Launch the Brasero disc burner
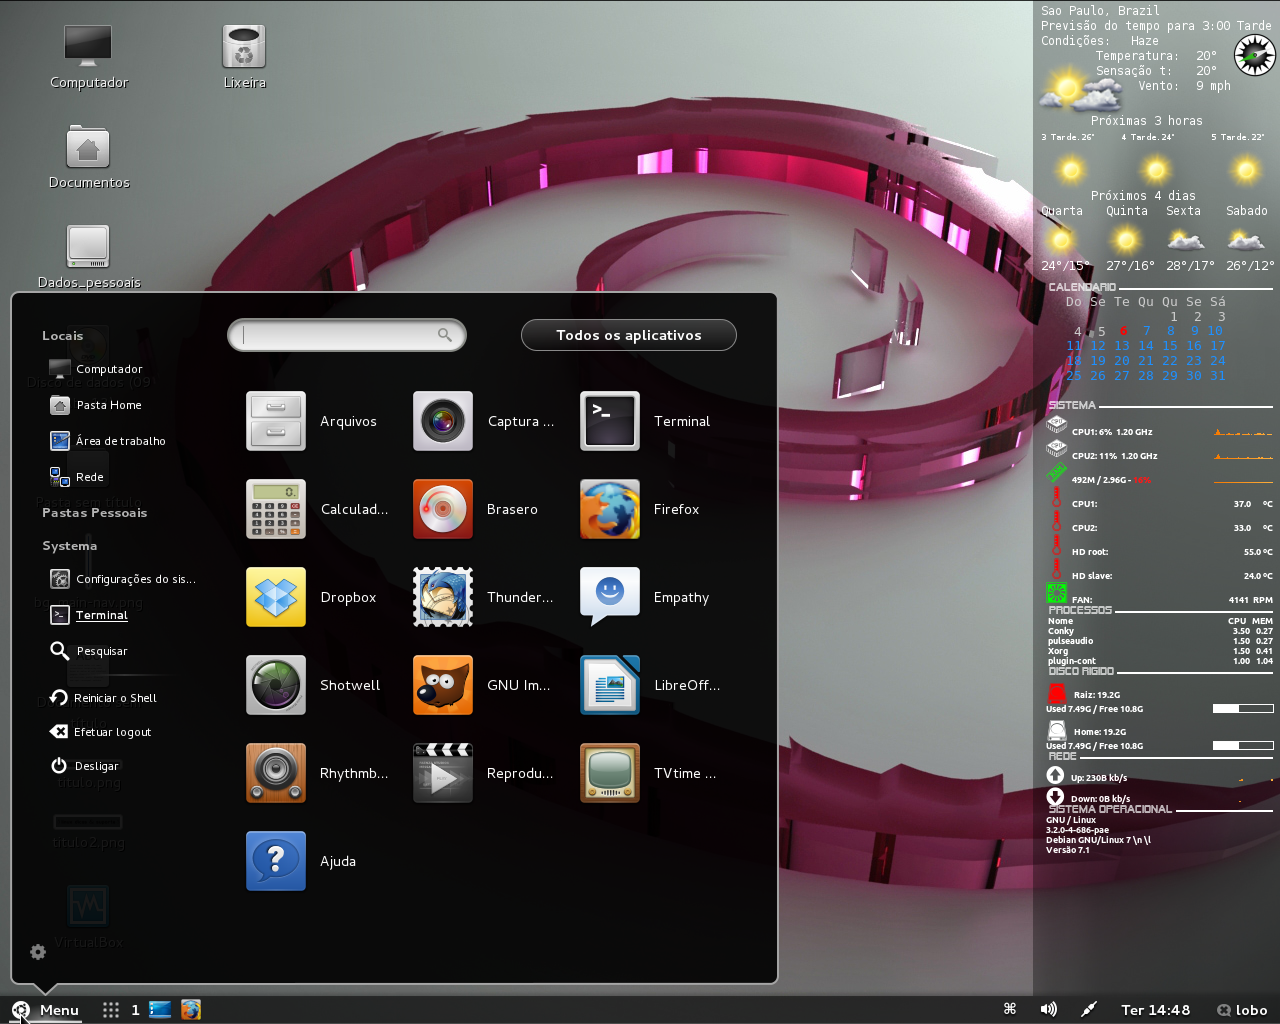Screen dimensions: 1280x1024 443,509
